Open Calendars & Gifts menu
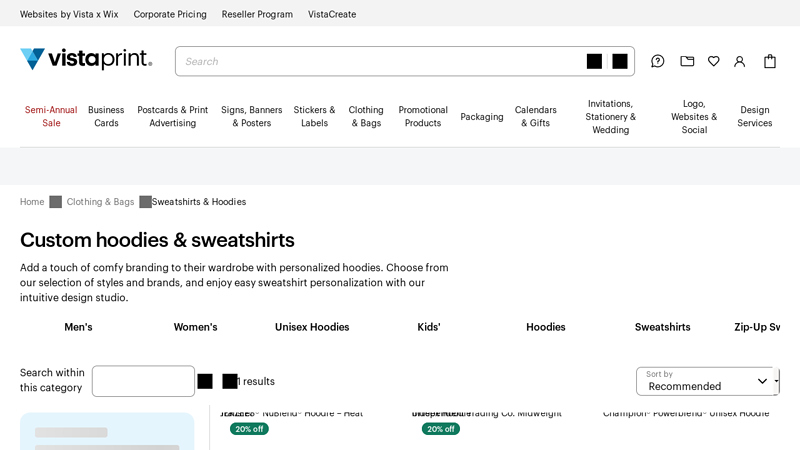The height and width of the screenshot is (450, 800). point(535,116)
